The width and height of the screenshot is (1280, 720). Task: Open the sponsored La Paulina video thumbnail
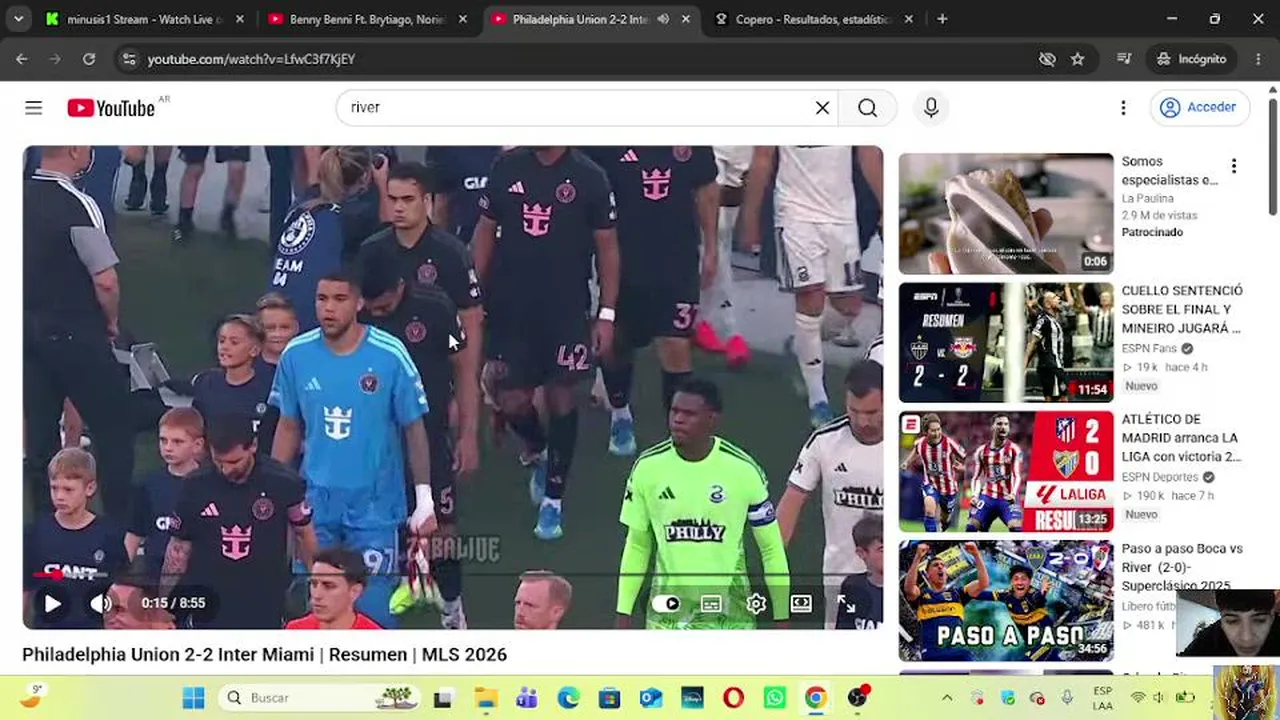pyautogui.click(x=1006, y=213)
